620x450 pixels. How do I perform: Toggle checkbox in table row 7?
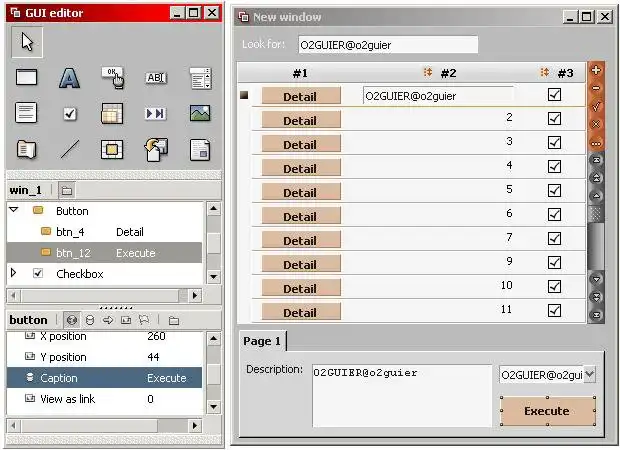(554, 238)
